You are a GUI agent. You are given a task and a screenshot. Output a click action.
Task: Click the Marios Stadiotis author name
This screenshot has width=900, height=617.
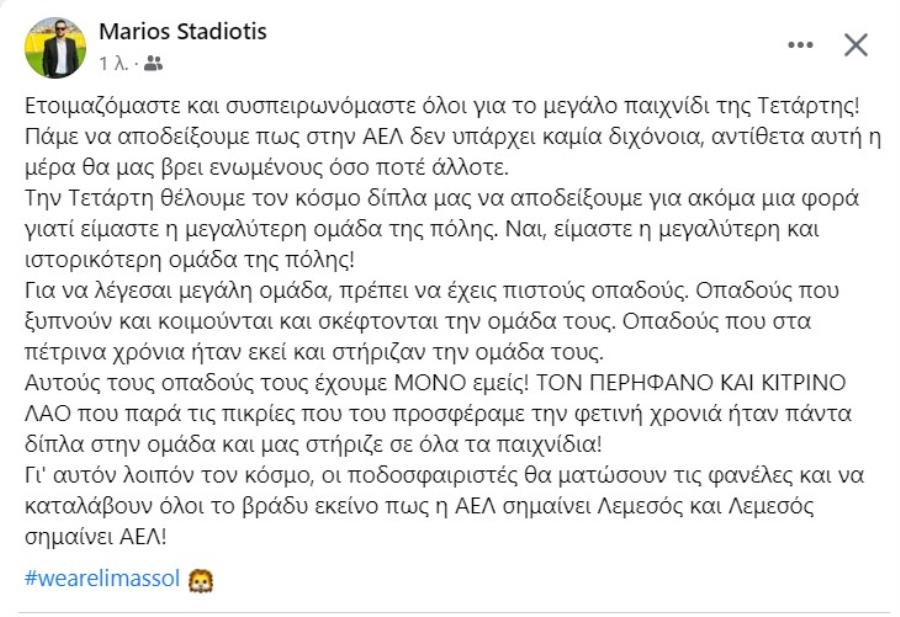click(183, 32)
